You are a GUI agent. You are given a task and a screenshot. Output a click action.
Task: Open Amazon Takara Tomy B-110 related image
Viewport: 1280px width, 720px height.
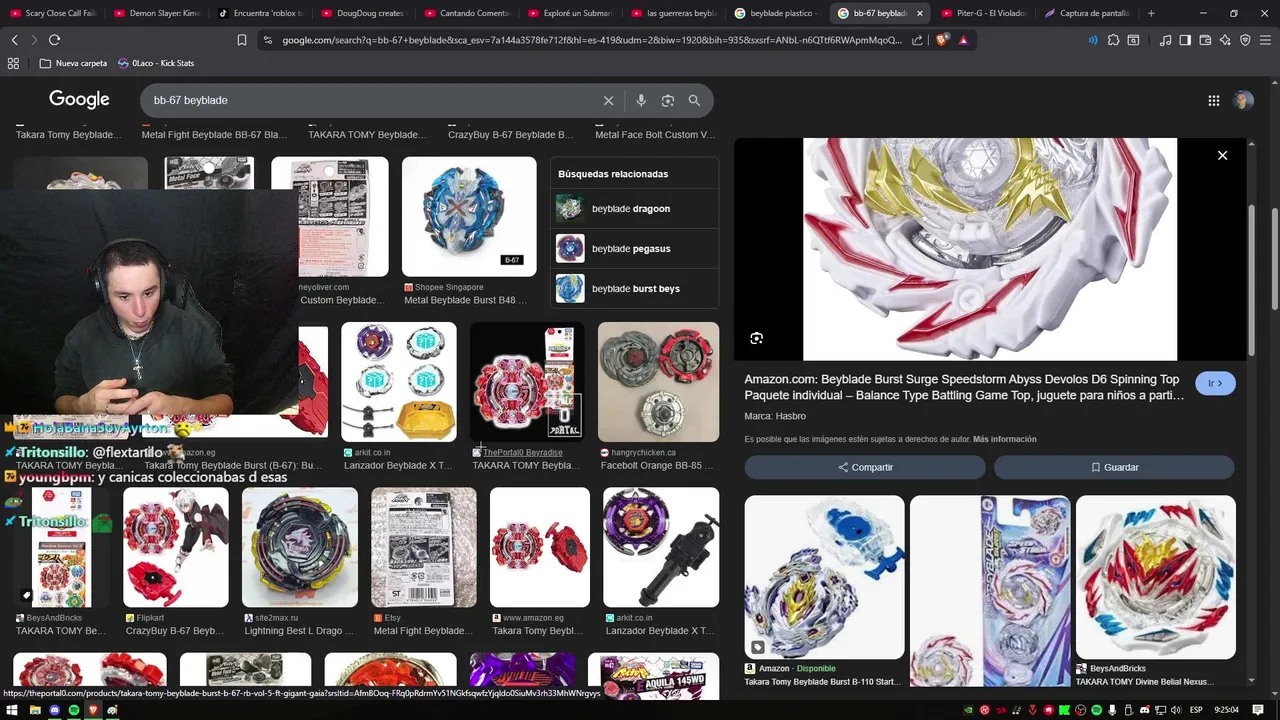824,577
